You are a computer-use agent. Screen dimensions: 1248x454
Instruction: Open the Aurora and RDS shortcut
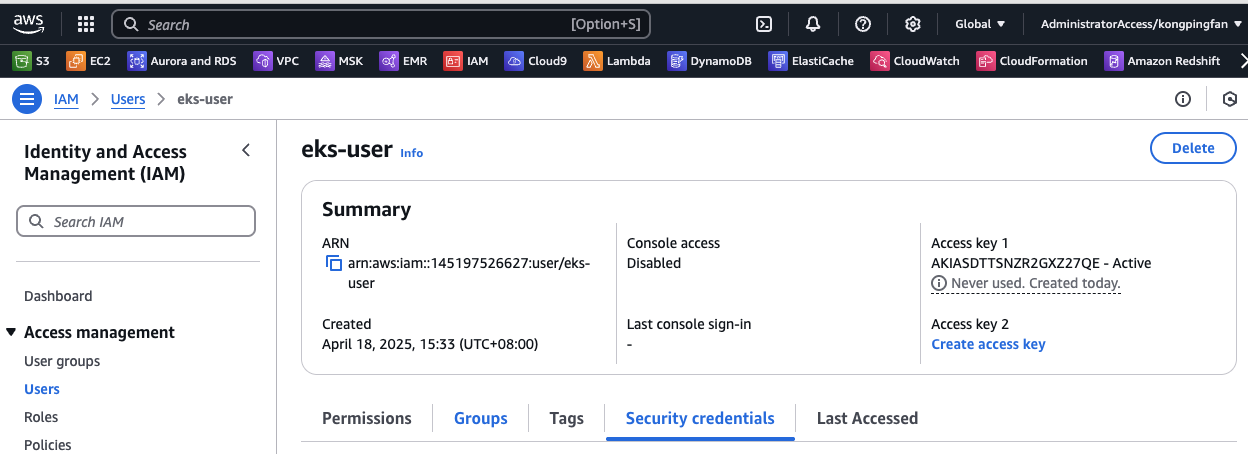coord(183,61)
